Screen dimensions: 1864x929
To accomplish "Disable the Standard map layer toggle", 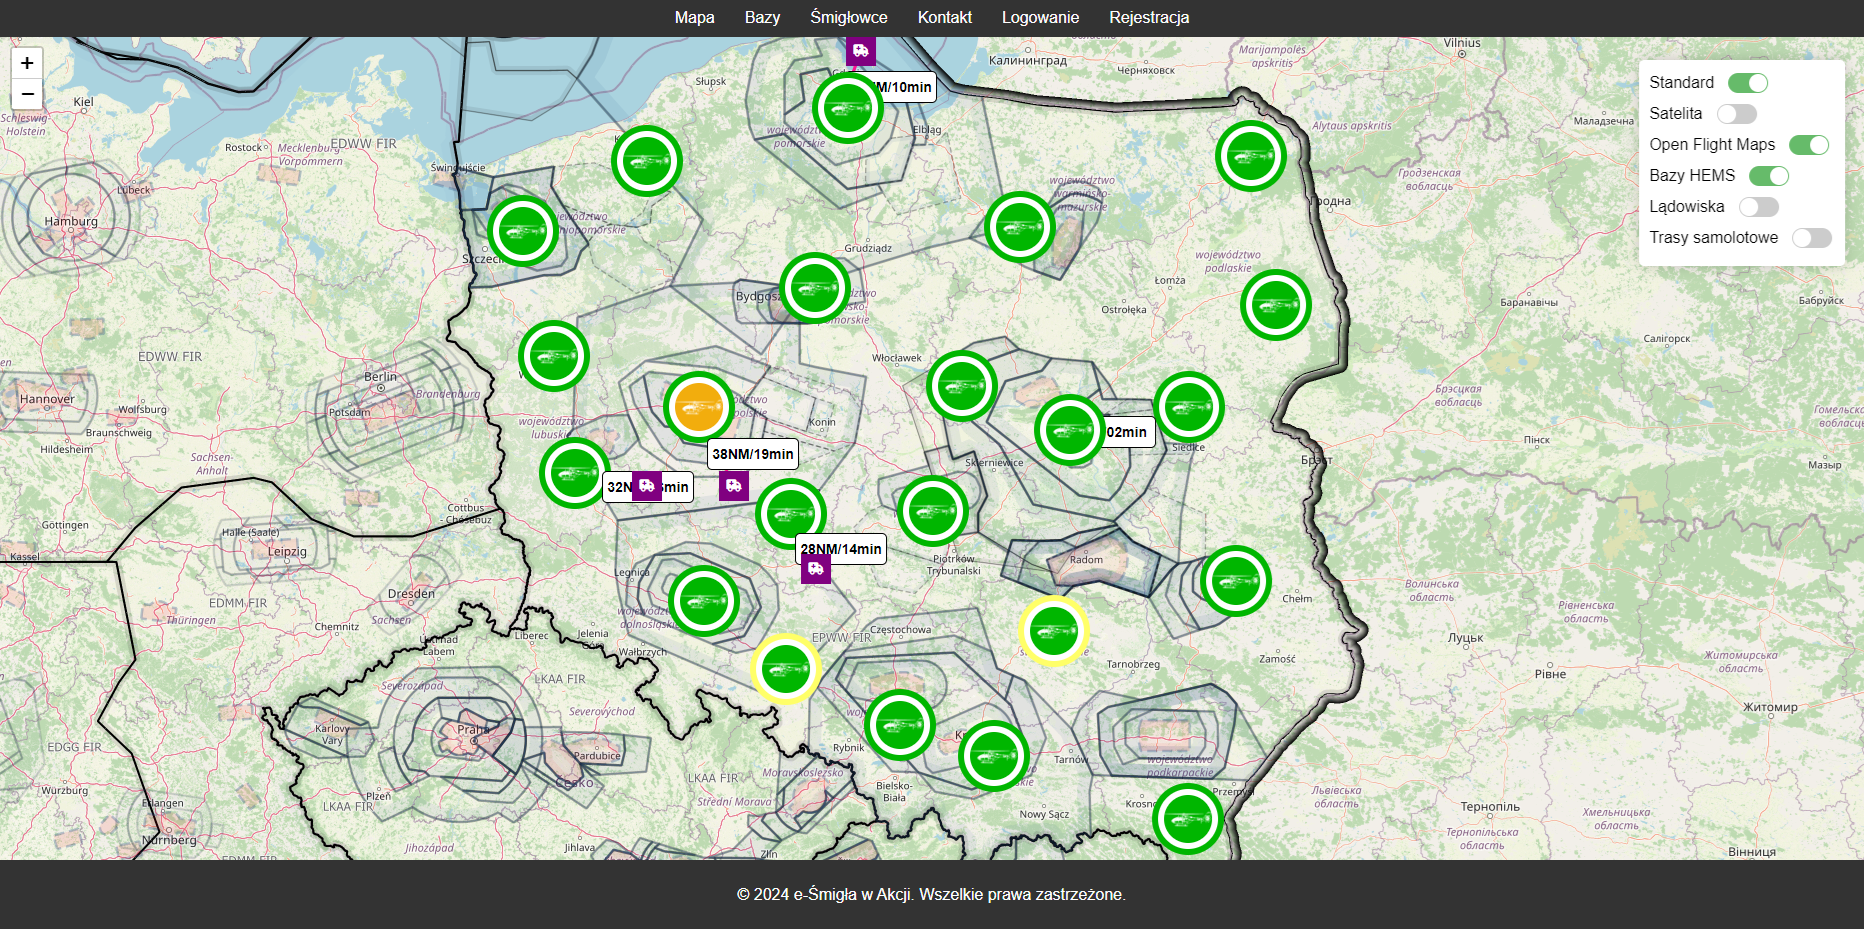I will point(1747,83).
